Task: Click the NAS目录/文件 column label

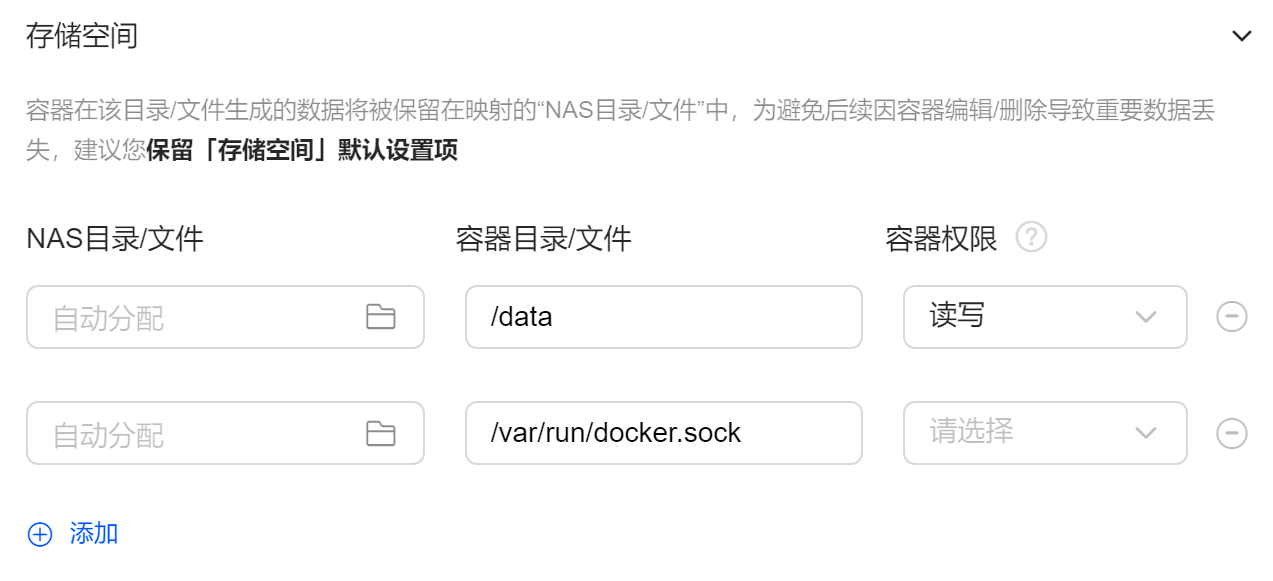Action: pyautogui.click(x=115, y=239)
